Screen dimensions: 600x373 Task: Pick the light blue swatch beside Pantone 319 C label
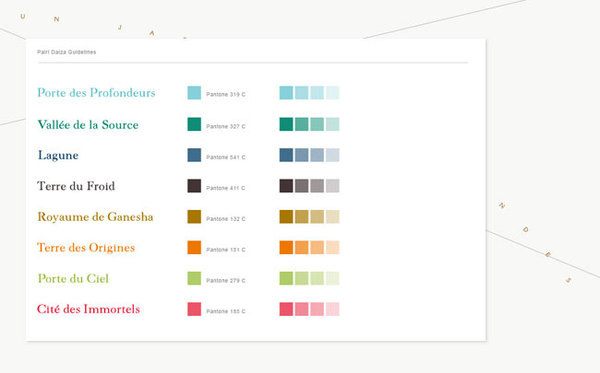click(194, 93)
